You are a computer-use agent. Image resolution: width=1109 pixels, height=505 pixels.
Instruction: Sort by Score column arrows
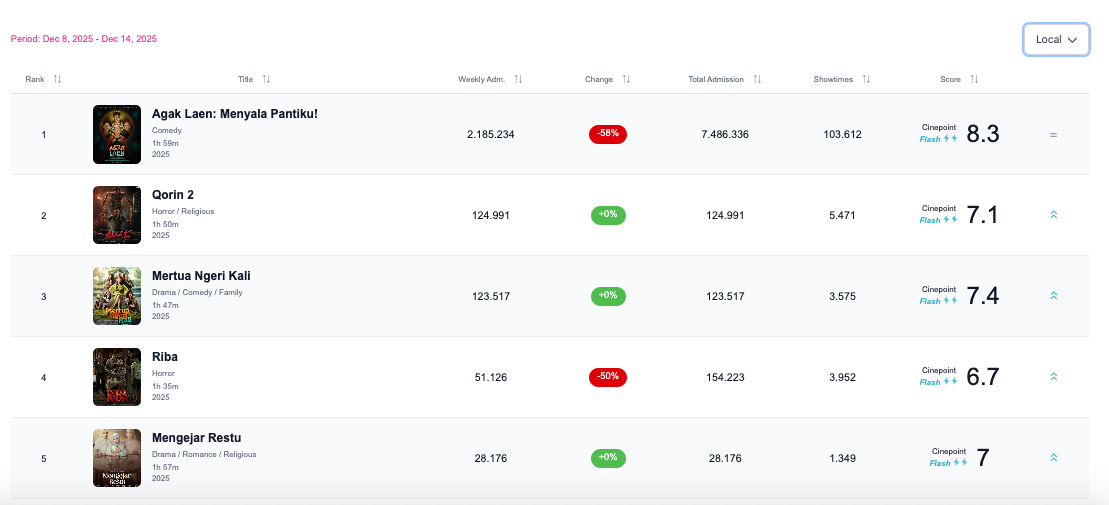tap(974, 79)
